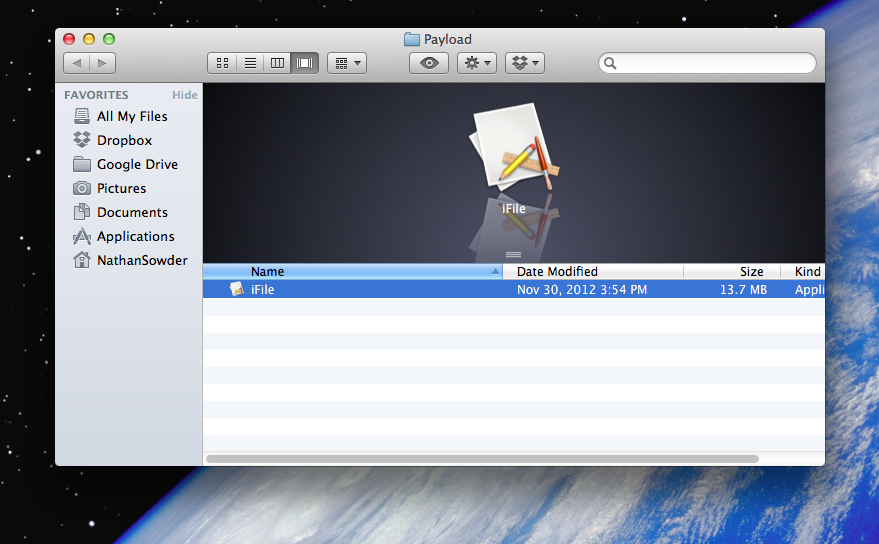Minimize the Payload window
Image resolution: width=879 pixels, height=544 pixels.
(89, 39)
